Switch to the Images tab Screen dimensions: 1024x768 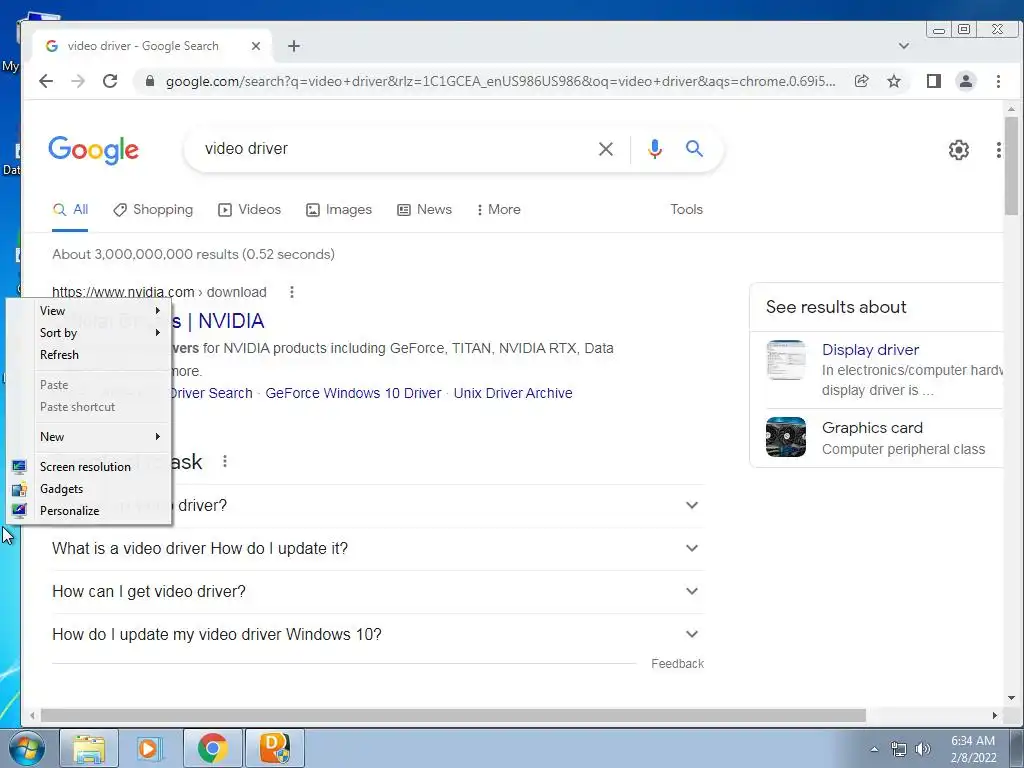coord(339,210)
